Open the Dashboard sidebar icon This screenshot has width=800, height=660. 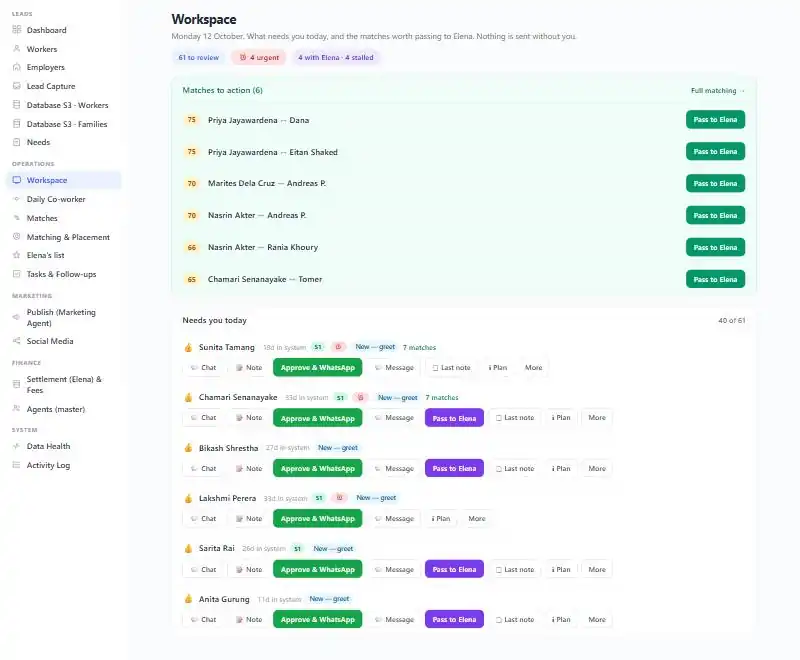[17, 30]
